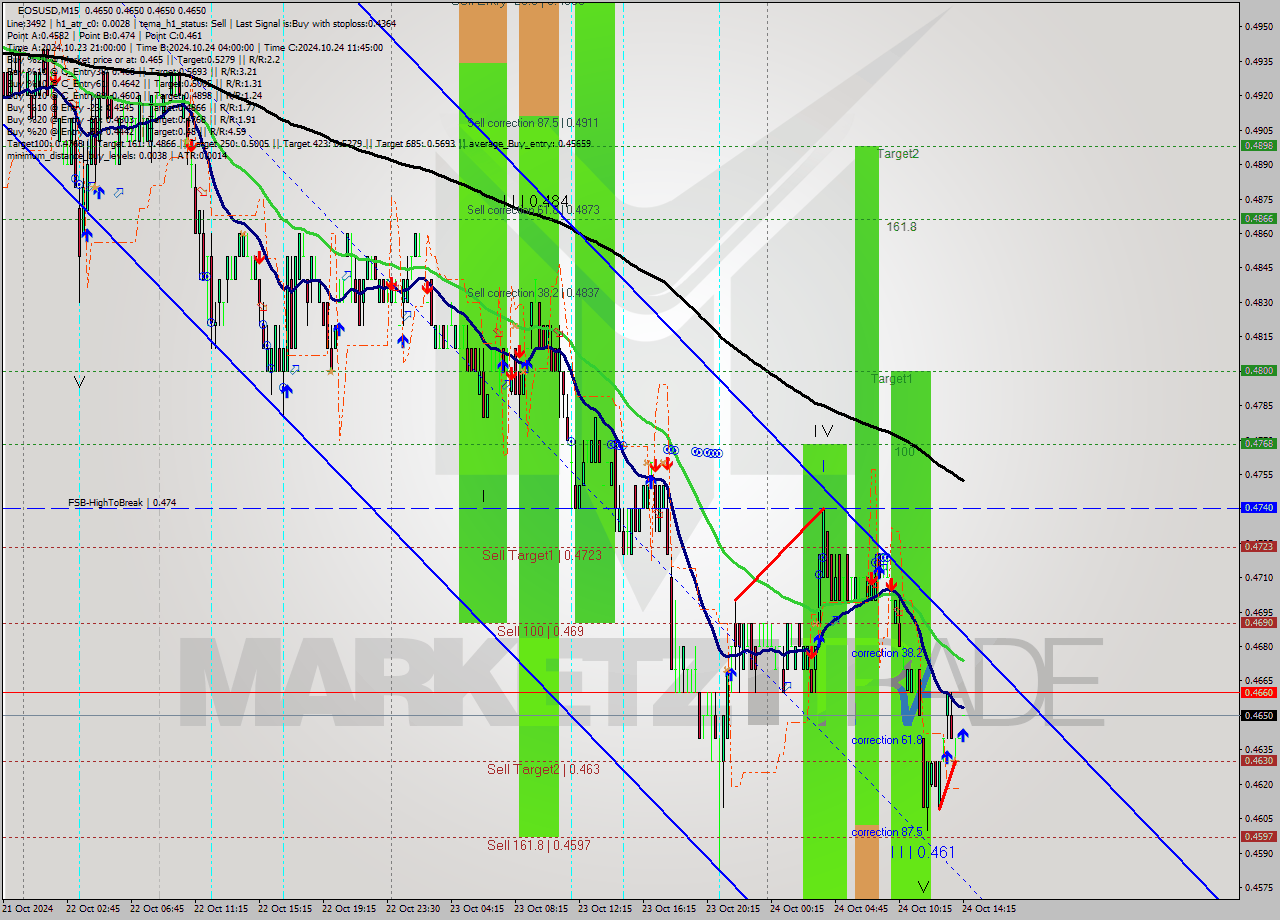This screenshot has width=1280, height=920.
Task: Click the red 0.4723 price tag
Action: pyautogui.click(x=1258, y=546)
